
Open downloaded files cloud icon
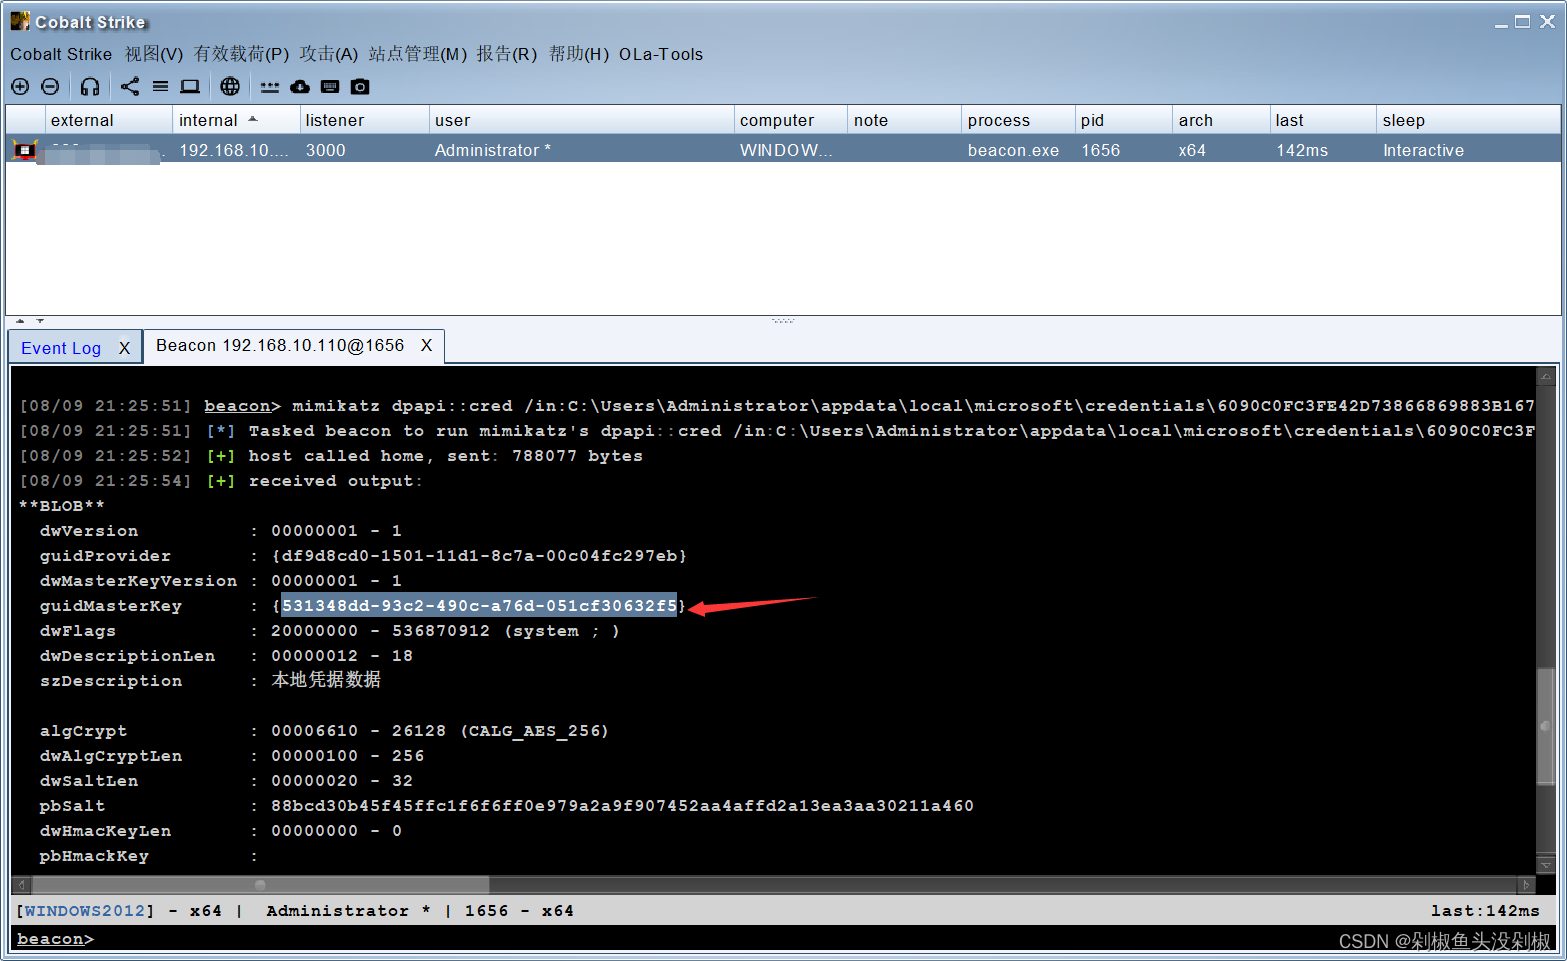pos(300,87)
